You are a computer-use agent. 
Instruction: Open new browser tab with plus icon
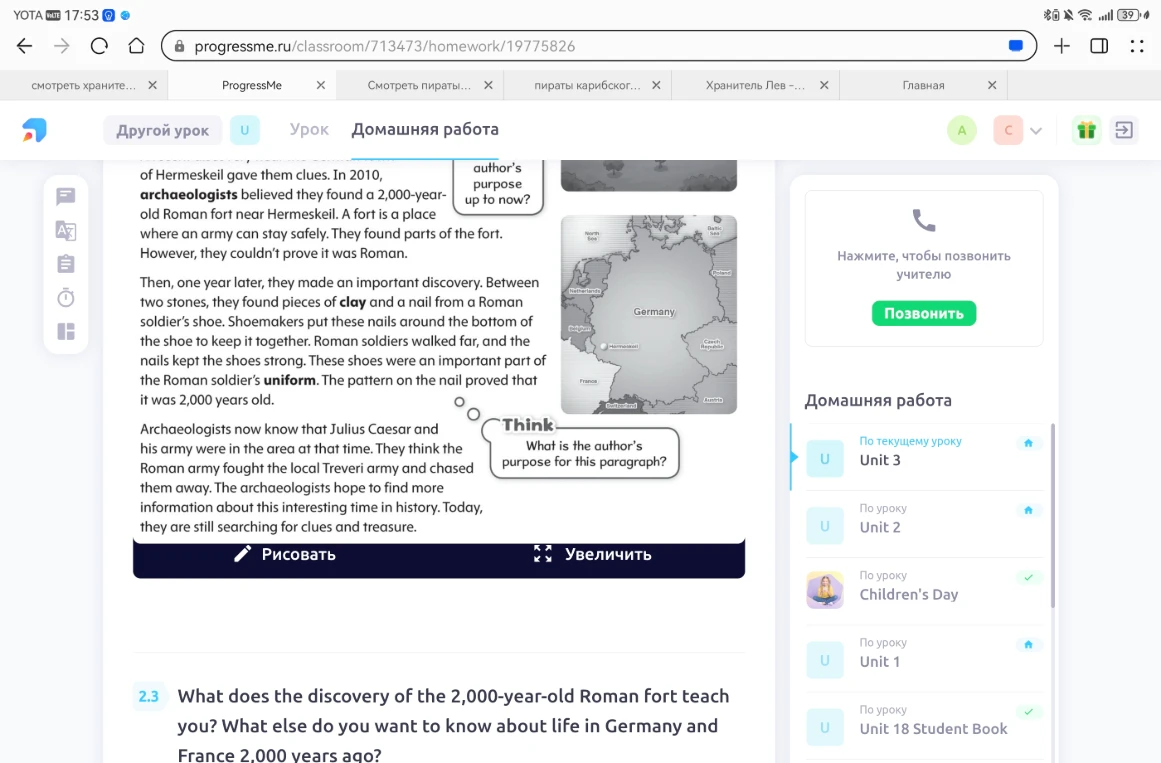click(x=1062, y=46)
